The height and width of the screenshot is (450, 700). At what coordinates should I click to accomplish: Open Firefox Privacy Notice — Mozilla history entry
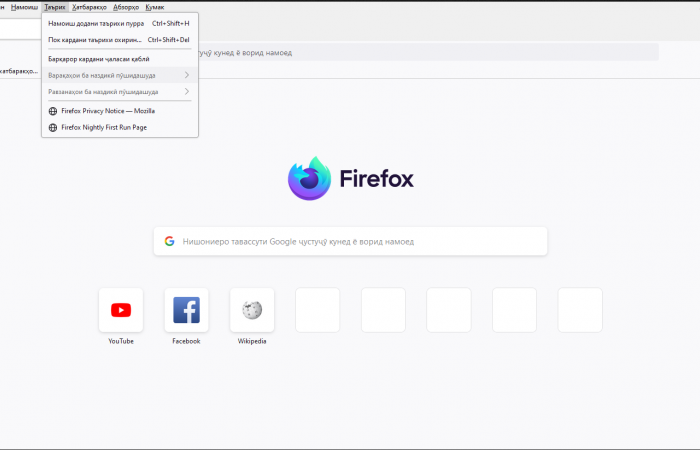[120, 111]
